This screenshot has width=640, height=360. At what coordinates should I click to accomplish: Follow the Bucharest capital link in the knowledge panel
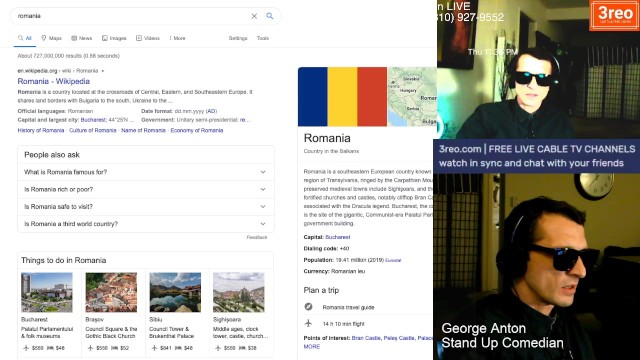338,237
